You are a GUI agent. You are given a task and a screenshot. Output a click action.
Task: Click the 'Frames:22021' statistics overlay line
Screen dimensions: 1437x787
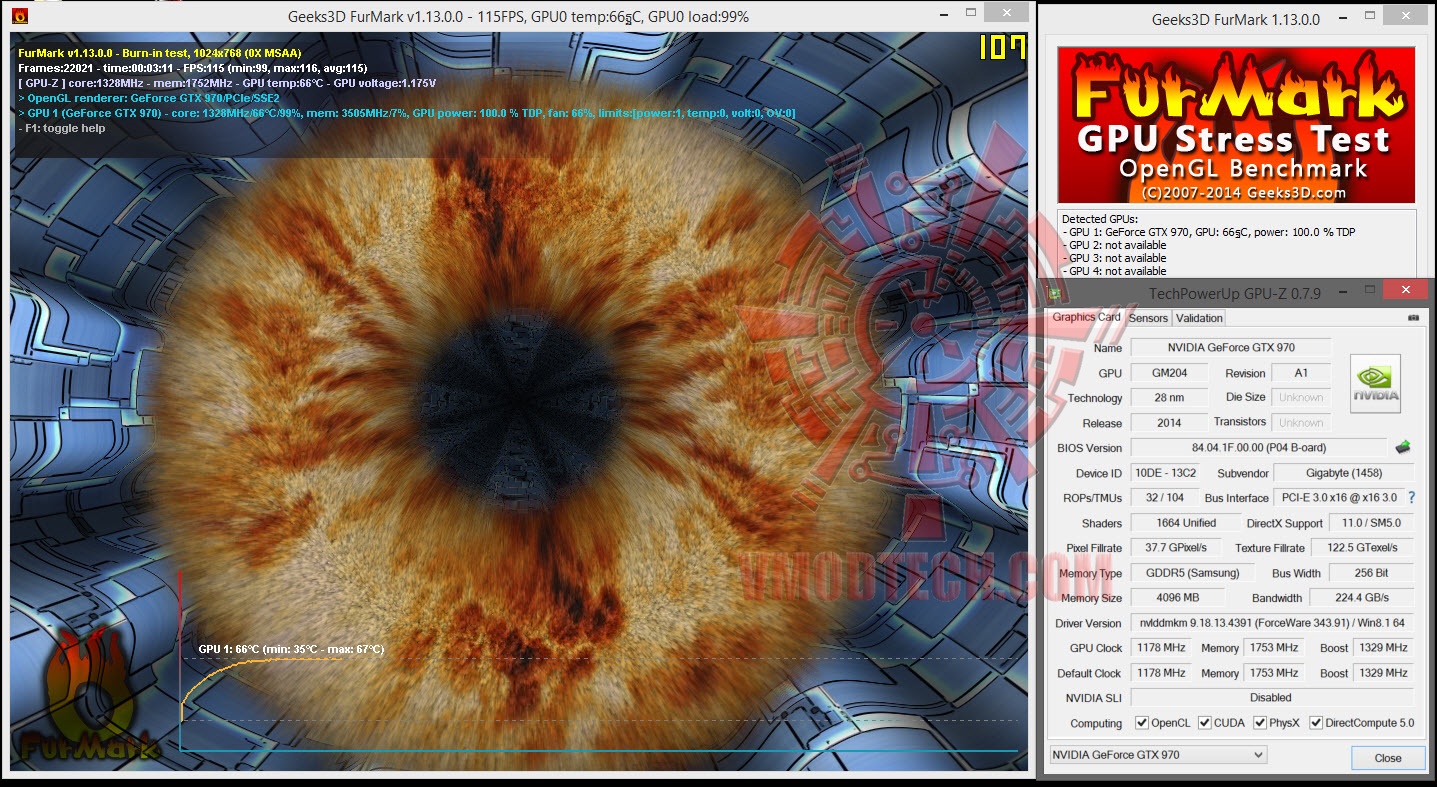pos(193,68)
